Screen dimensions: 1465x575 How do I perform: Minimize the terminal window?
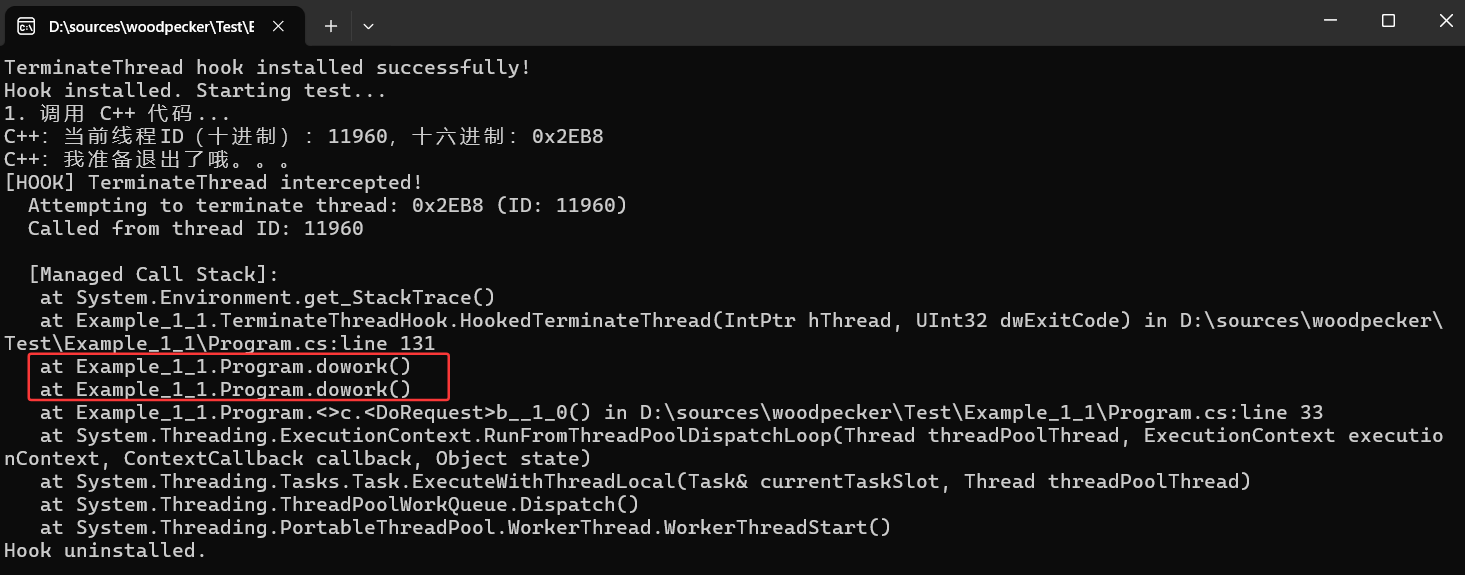(1329, 21)
